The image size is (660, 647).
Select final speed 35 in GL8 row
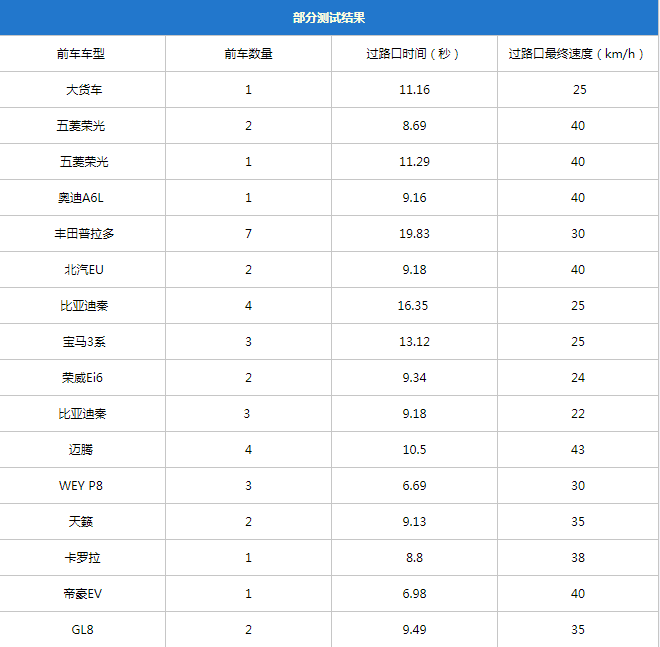click(578, 630)
